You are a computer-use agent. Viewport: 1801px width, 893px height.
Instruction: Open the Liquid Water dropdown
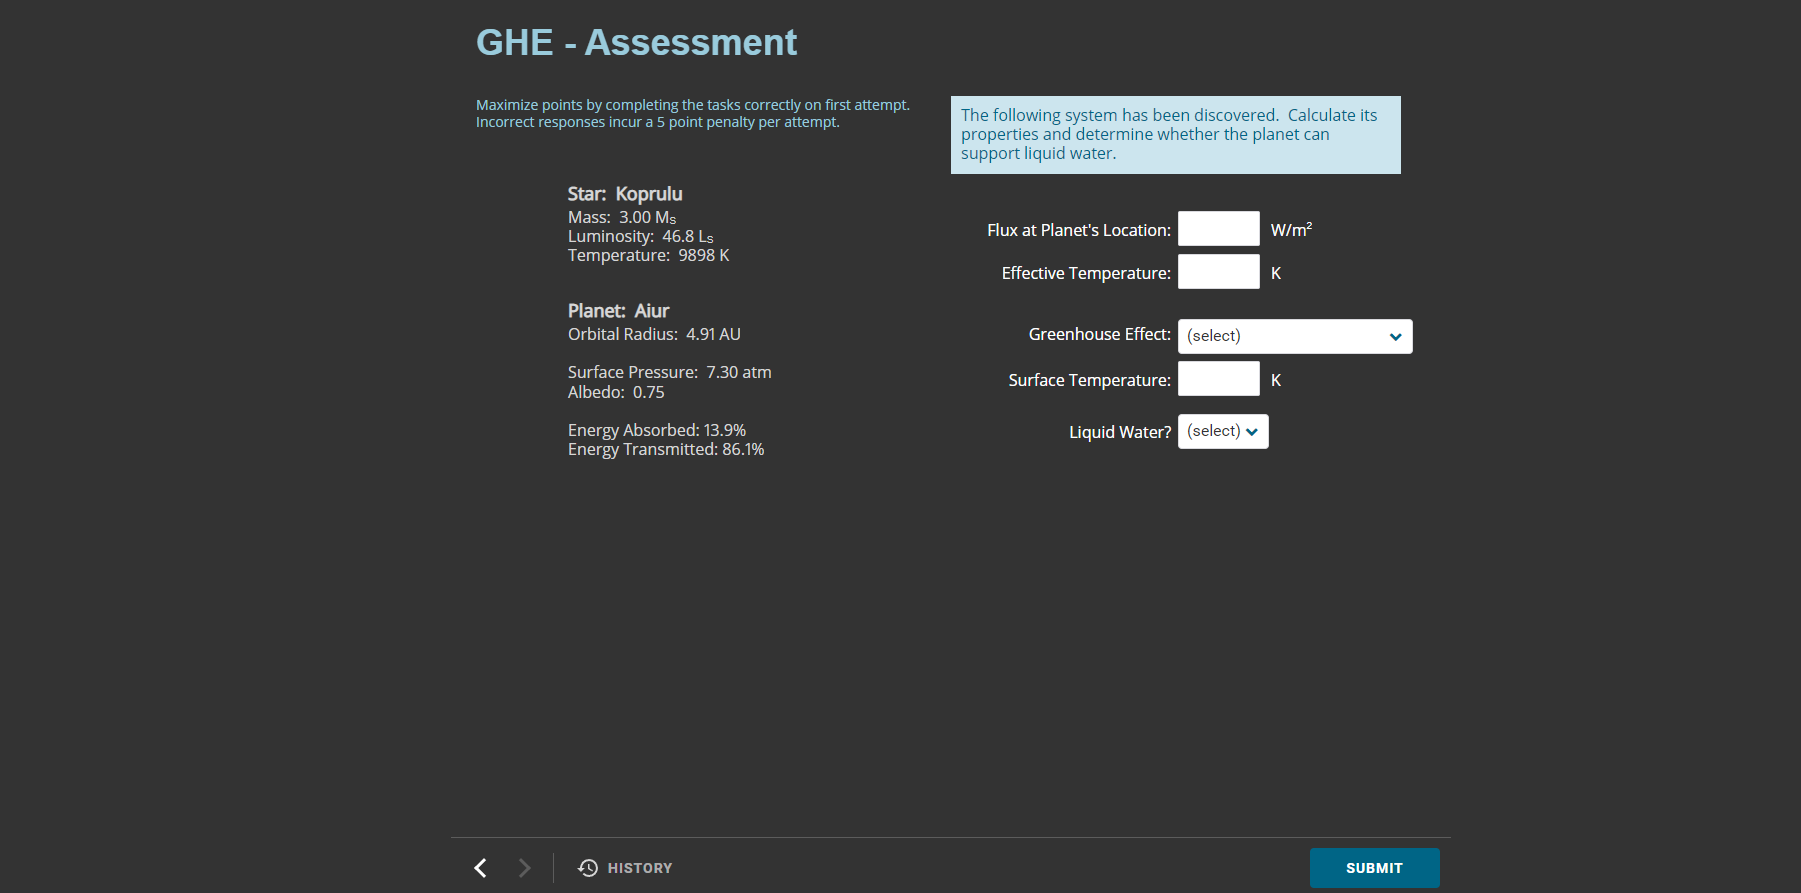click(x=1223, y=431)
